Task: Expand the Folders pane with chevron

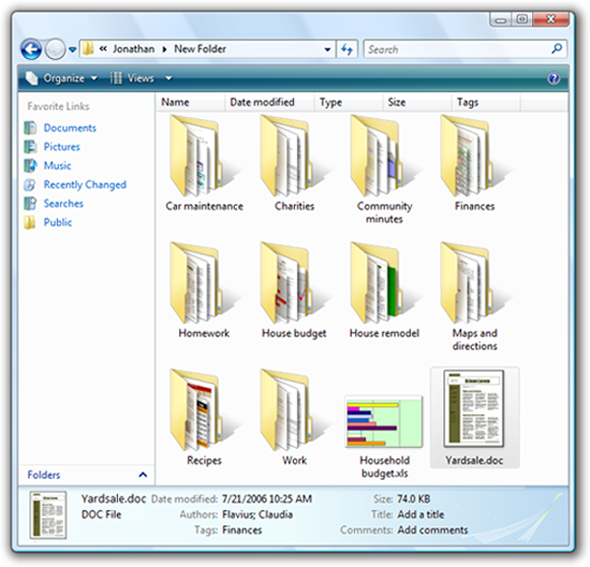Action: (x=143, y=475)
